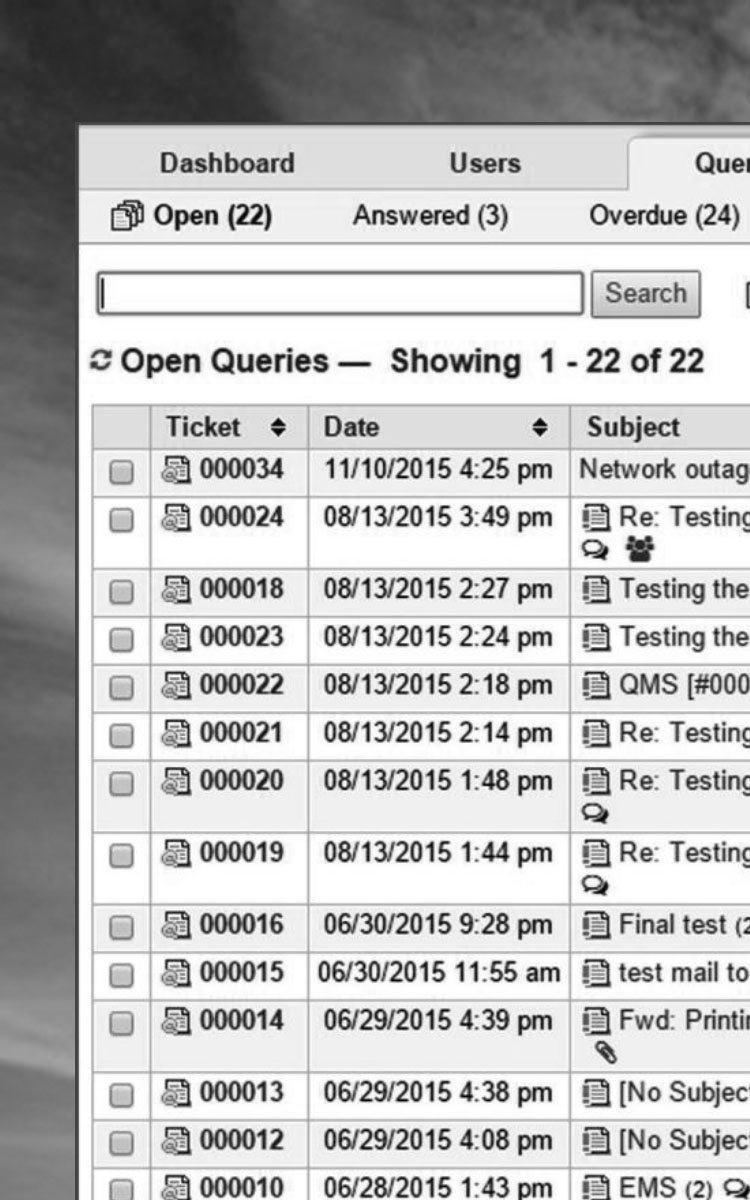Check the box next to ticket 000015
This screenshot has height=1200, width=750.
[x=121, y=974]
